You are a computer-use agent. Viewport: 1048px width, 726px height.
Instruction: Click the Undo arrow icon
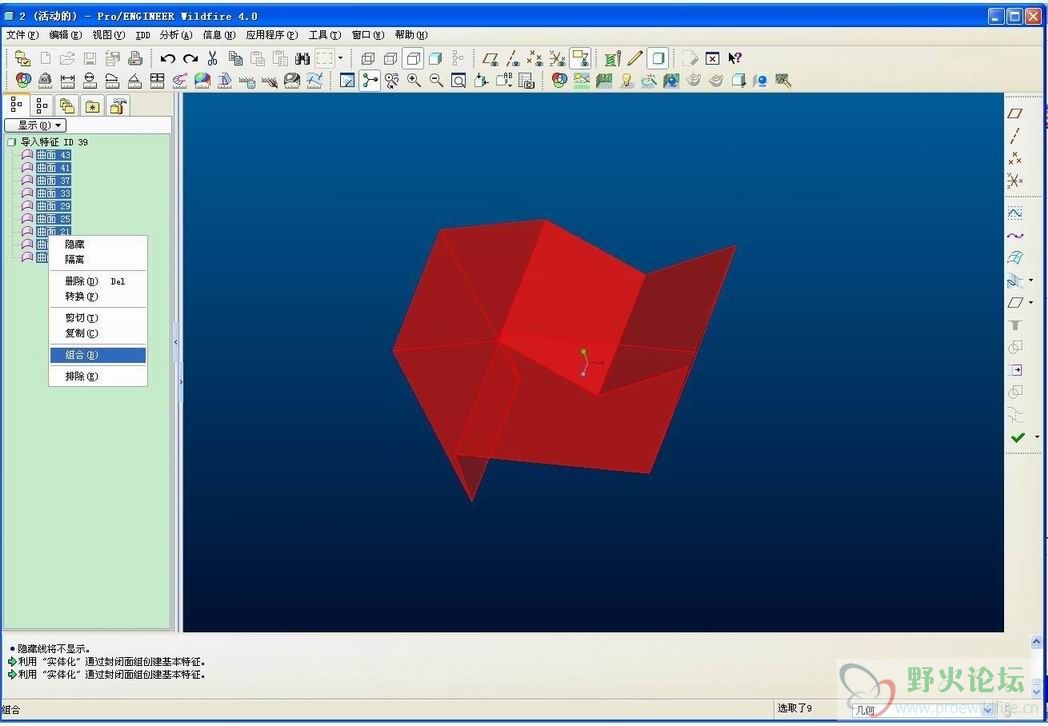point(168,59)
